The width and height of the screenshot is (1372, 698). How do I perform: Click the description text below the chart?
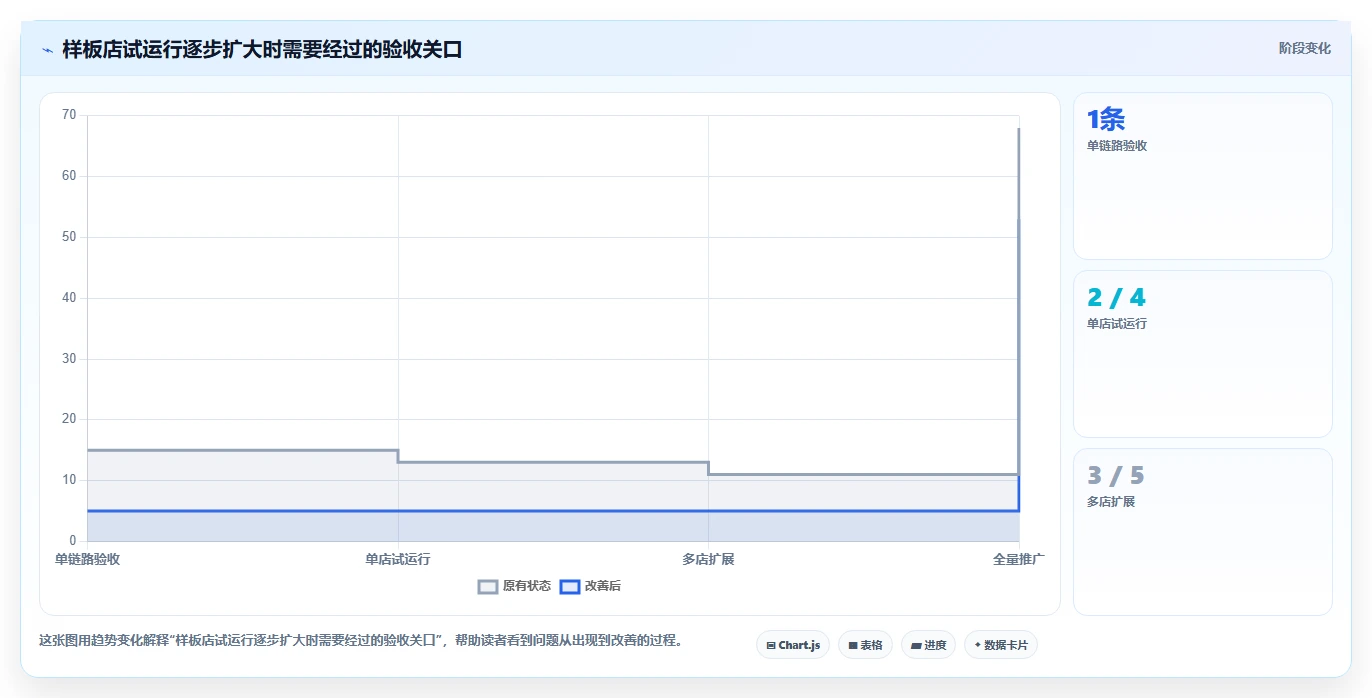[x=364, y=641]
